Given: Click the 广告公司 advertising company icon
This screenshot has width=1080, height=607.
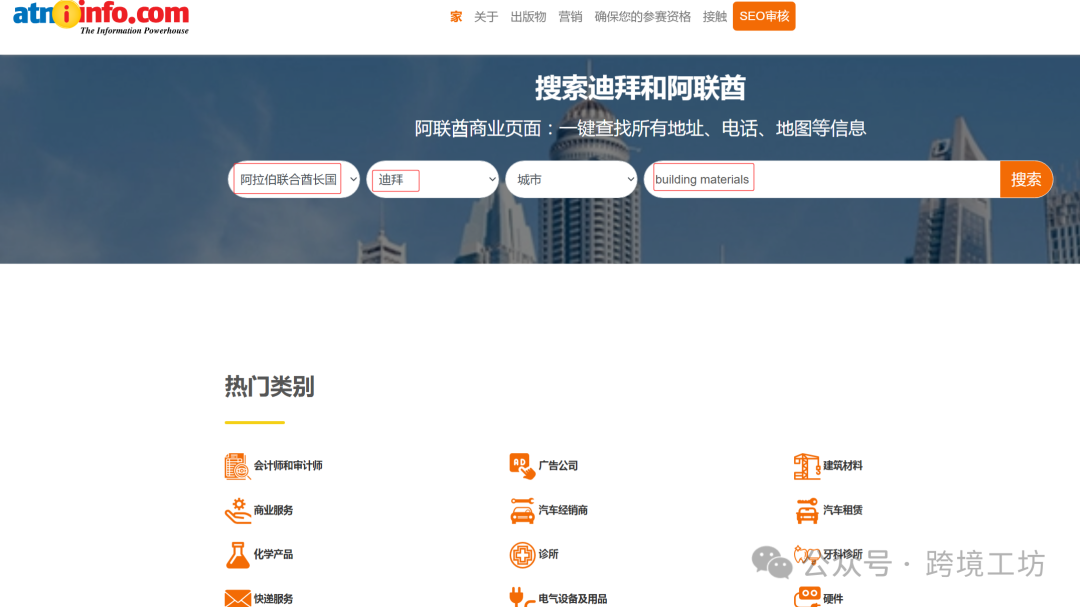Looking at the screenshot, I should point(518,465).
